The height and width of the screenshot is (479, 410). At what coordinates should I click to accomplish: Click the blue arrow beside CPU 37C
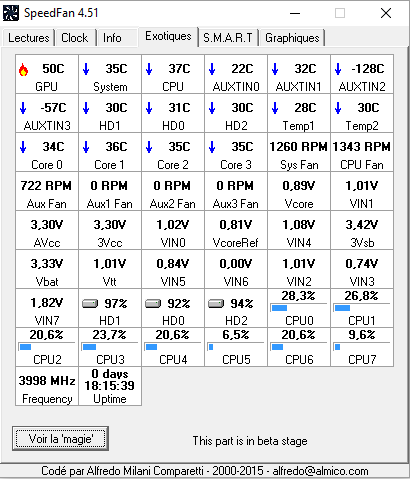tap(149, 69)
